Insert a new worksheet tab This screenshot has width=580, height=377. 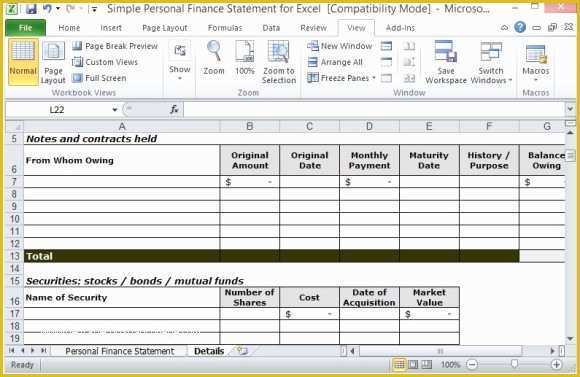pyautogui.click(x=242, y=350)
